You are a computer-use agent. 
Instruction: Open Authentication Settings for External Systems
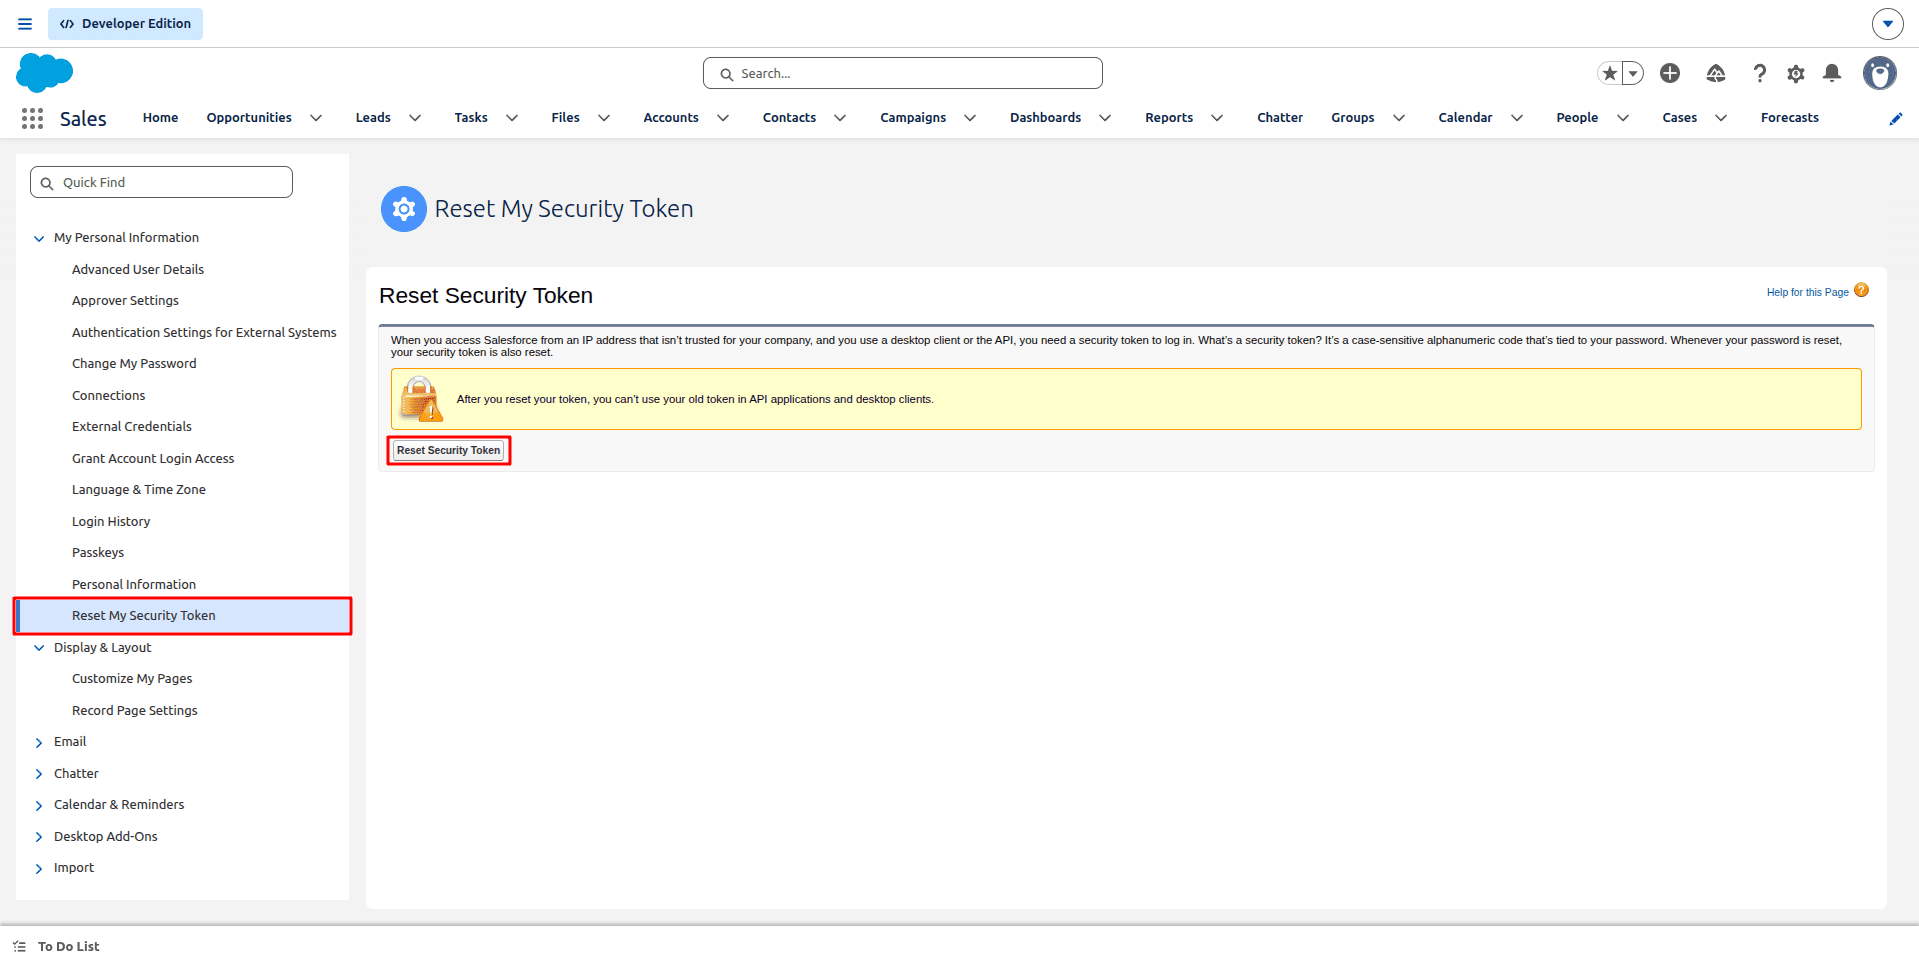[204, 332]
